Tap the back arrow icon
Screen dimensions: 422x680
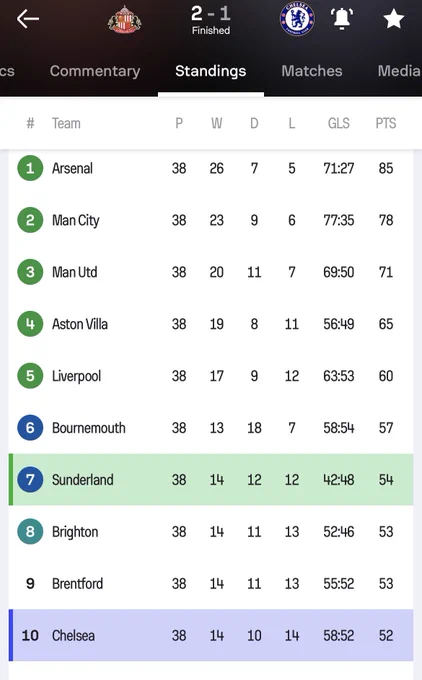28,19
